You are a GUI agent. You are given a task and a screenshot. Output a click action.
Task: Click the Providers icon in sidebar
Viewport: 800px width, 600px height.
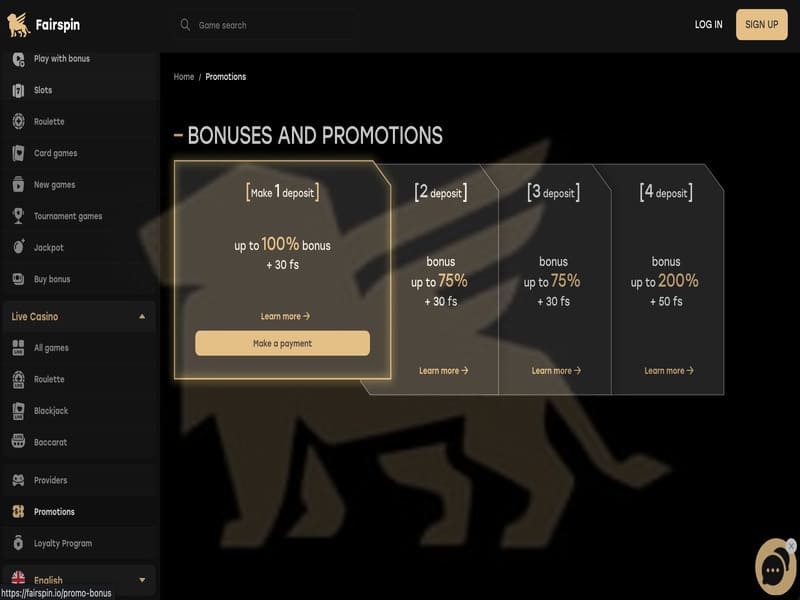pyautogui.click(x=18, y=480)
